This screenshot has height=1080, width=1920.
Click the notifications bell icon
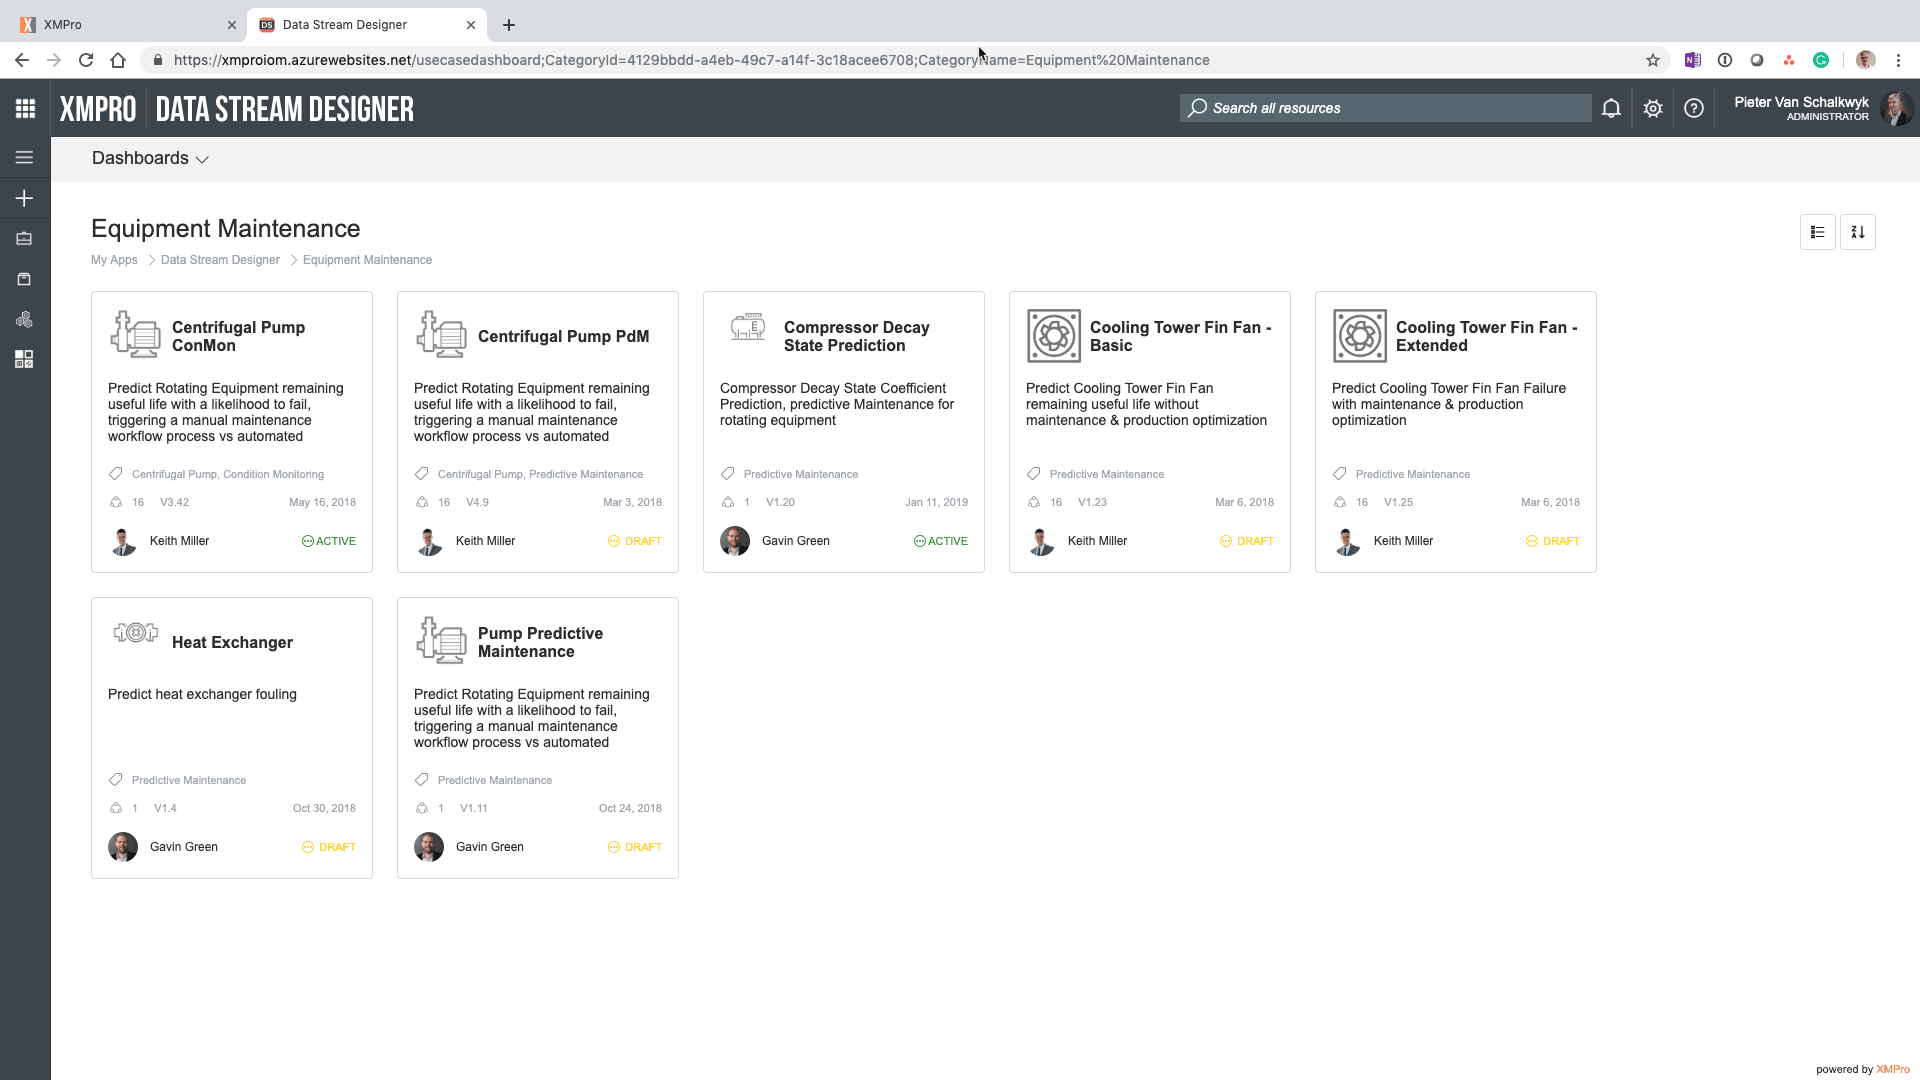pos(1611,108)
